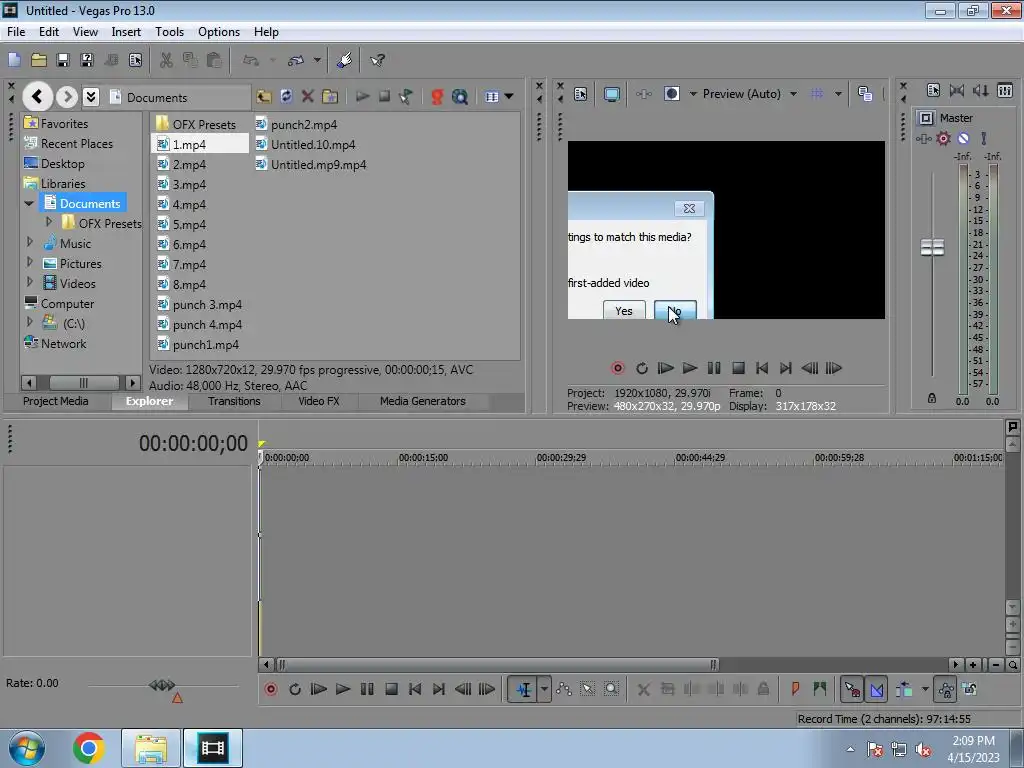Switch to the Video FX tab
This screenshot has height=768, width=1024.
pyautogui.click(x=319, y=401)
